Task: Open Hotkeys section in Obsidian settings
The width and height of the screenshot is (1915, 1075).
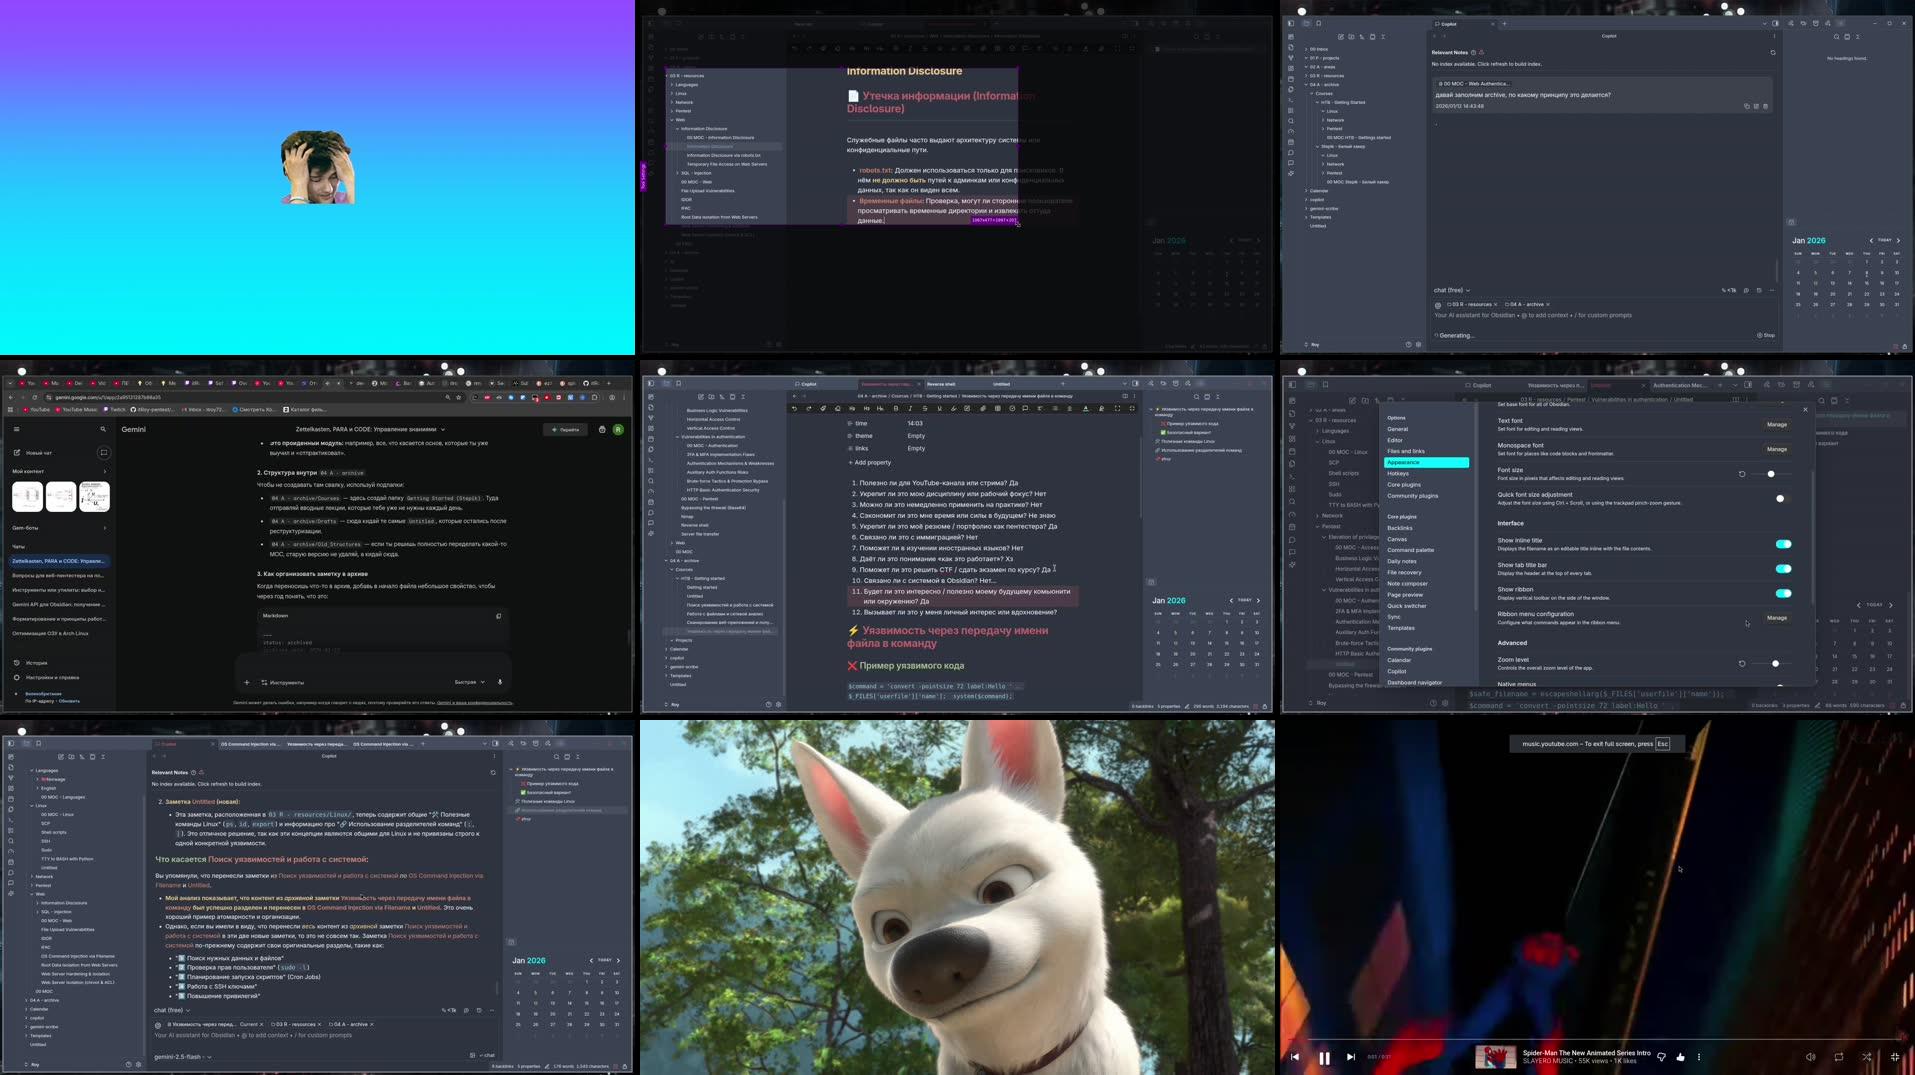Action: tap(1400, 473)
